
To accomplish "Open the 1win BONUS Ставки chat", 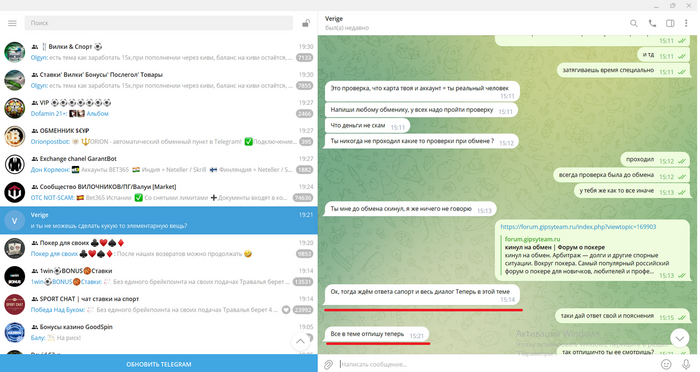I will tap(158, 276).
